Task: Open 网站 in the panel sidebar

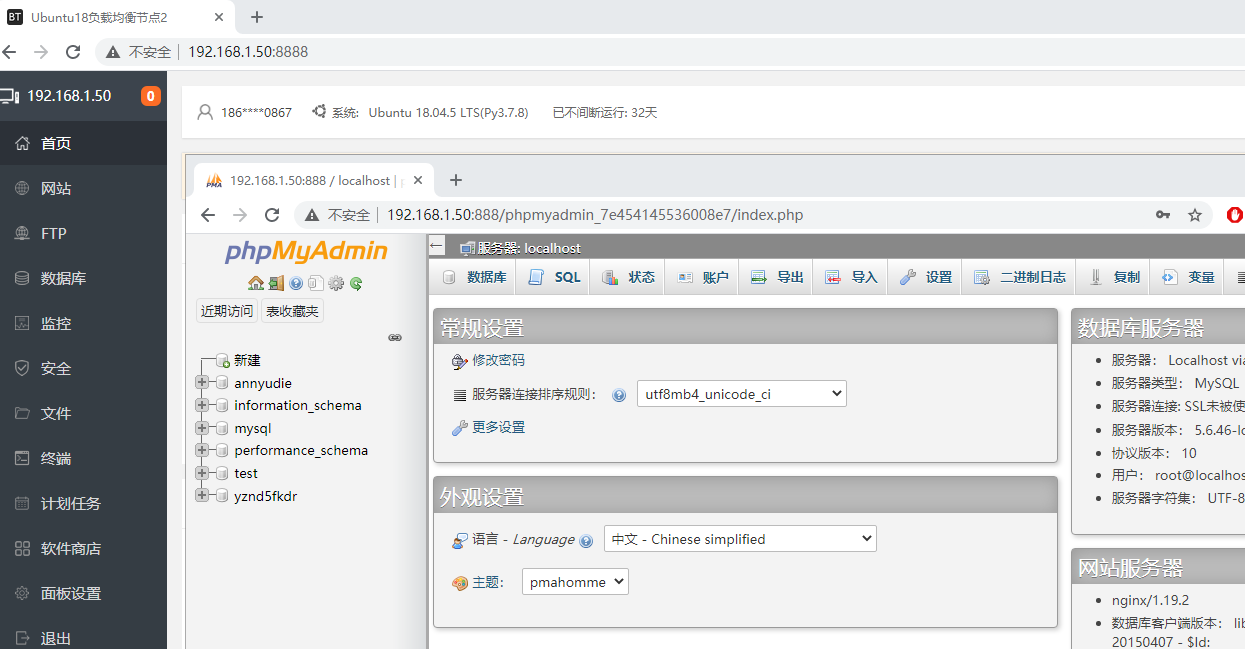Action: (83, 188)
